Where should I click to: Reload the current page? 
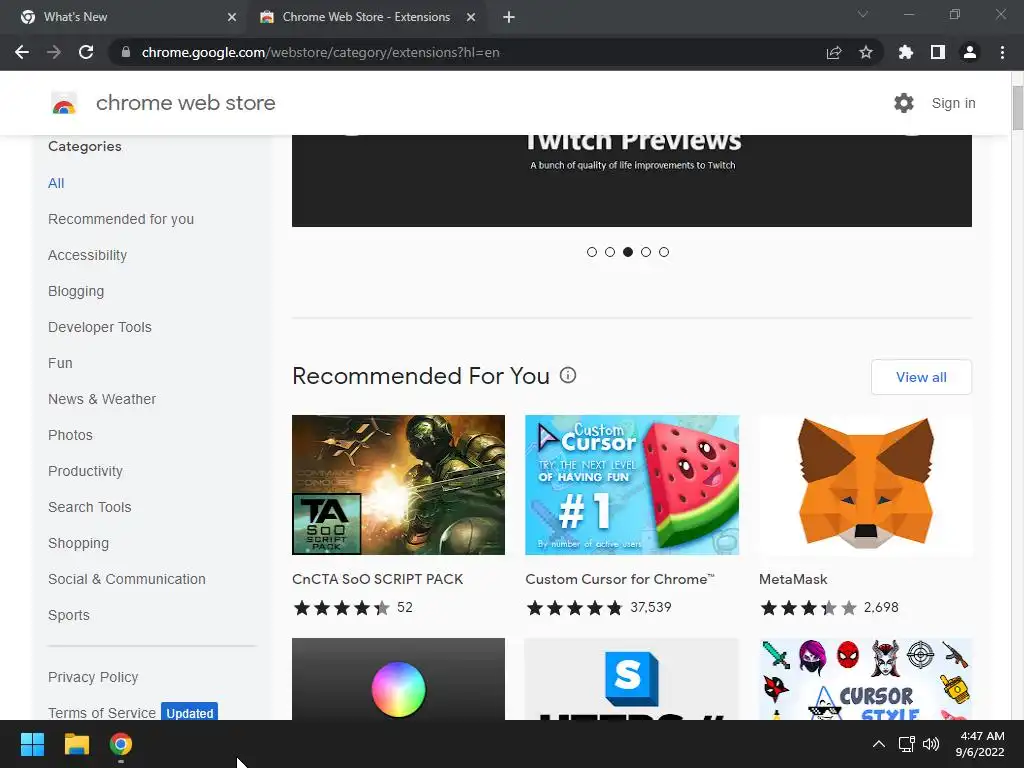click(86, 52)
